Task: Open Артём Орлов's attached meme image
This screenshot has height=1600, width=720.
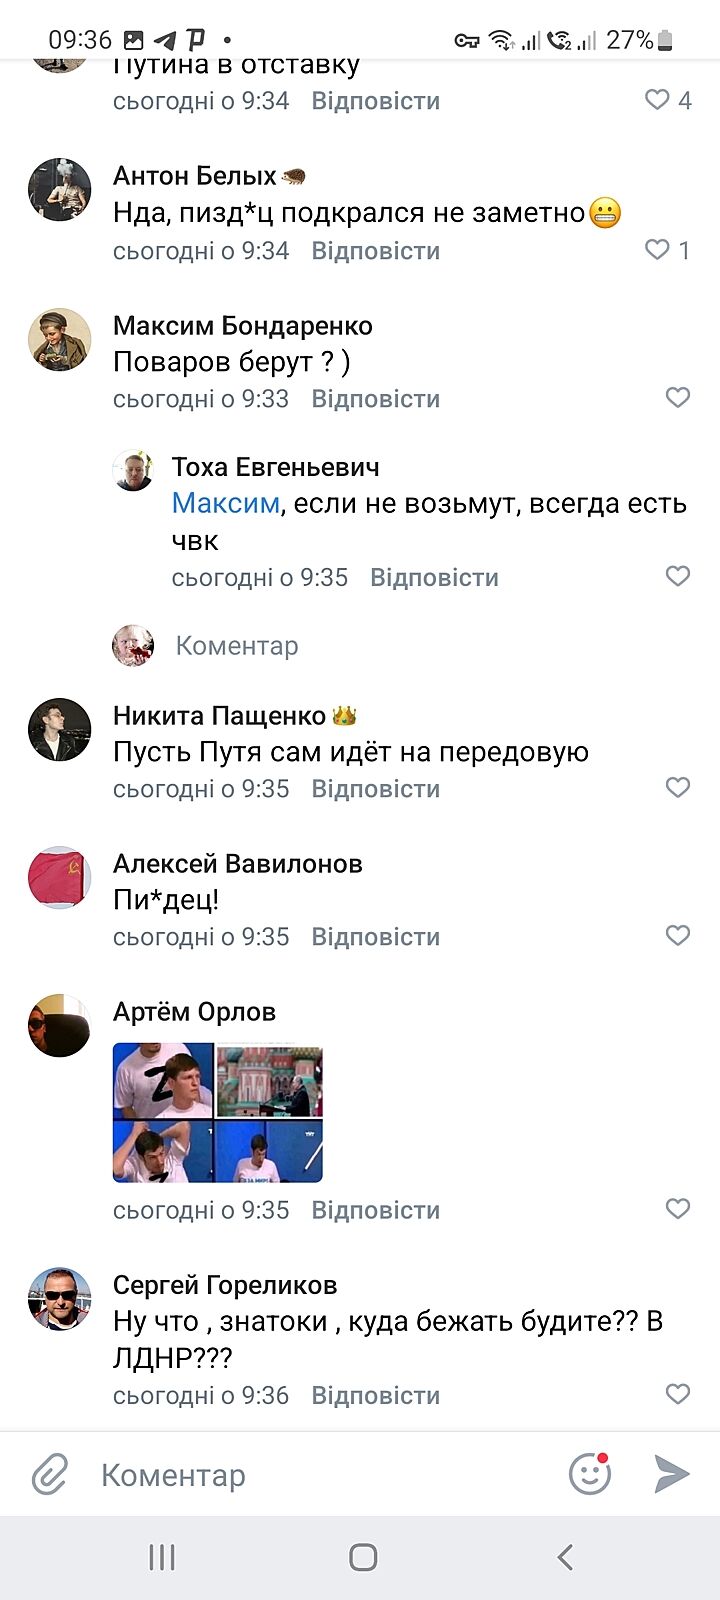Action: tap(217, 1112)
